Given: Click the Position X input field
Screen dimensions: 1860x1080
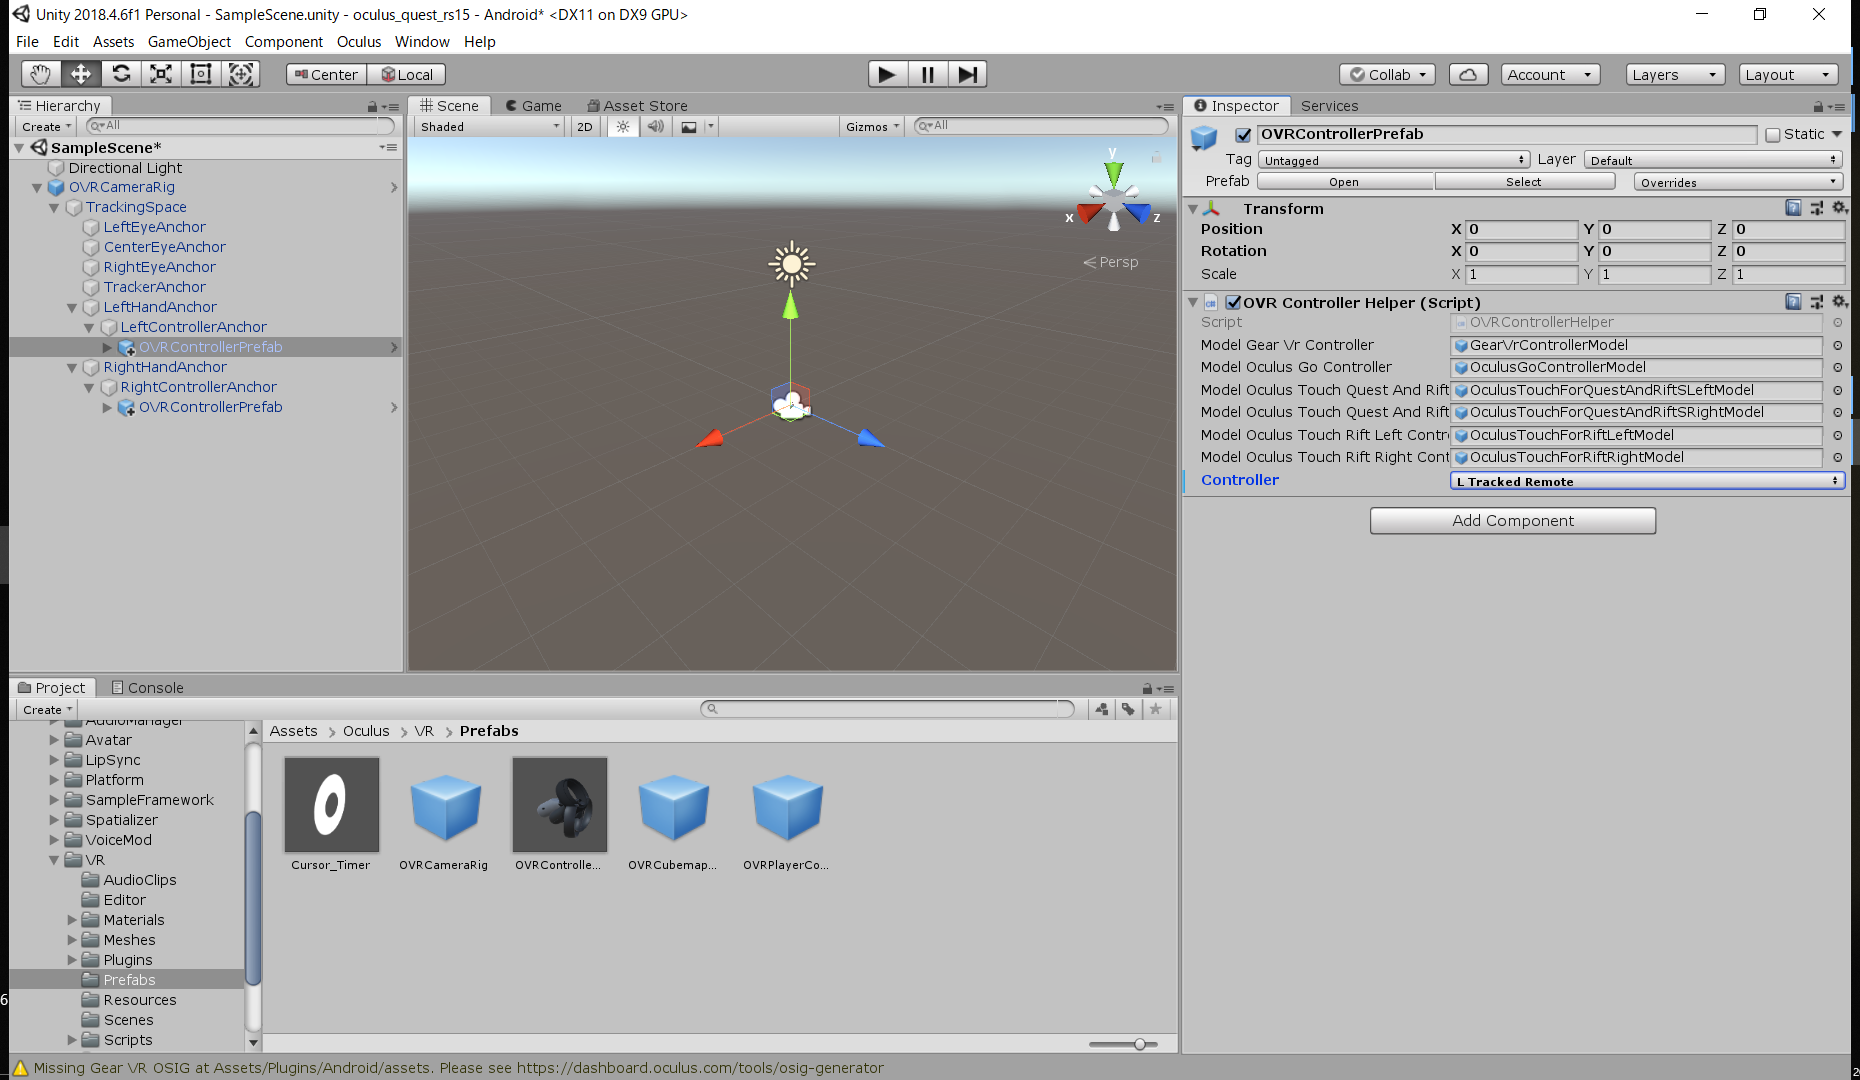Looking at the screenshot, I should pyautogui.click(x=1521, y=229).
